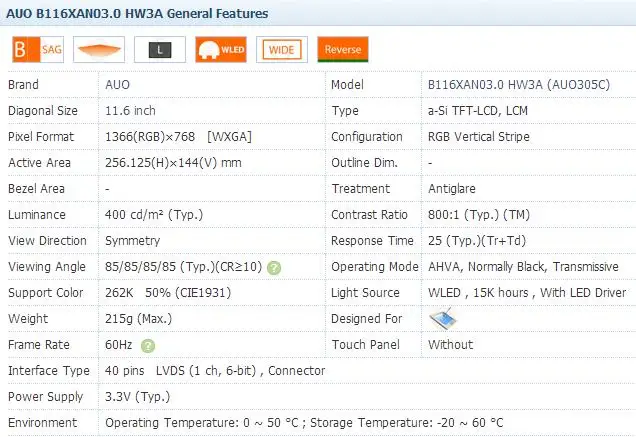Click the Contrast Ratio label
This screenshot has height=437, width=636.
tap(370, 215)
